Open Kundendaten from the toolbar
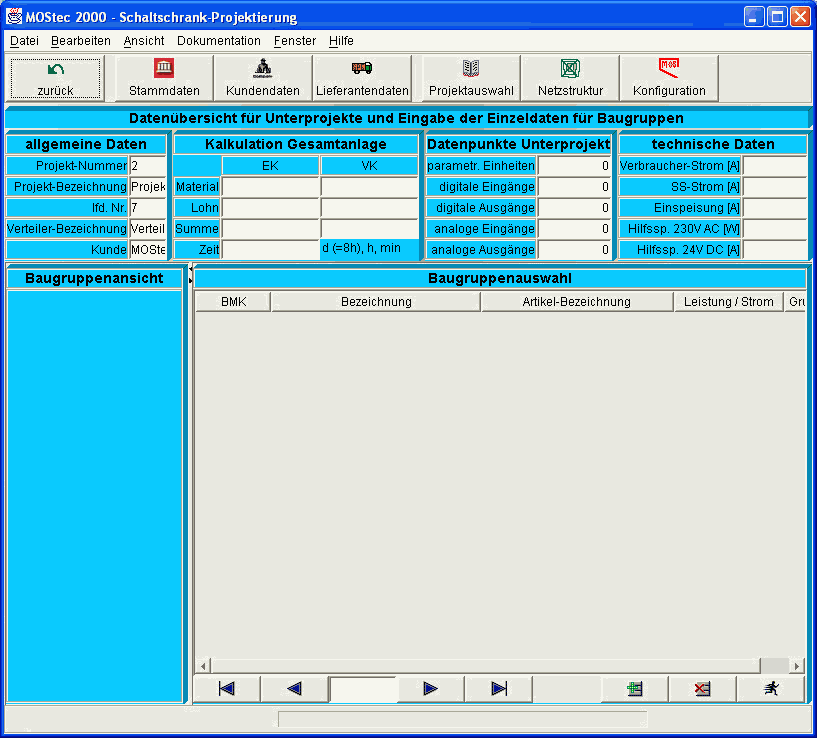817x738 pixels. (263, 78)
